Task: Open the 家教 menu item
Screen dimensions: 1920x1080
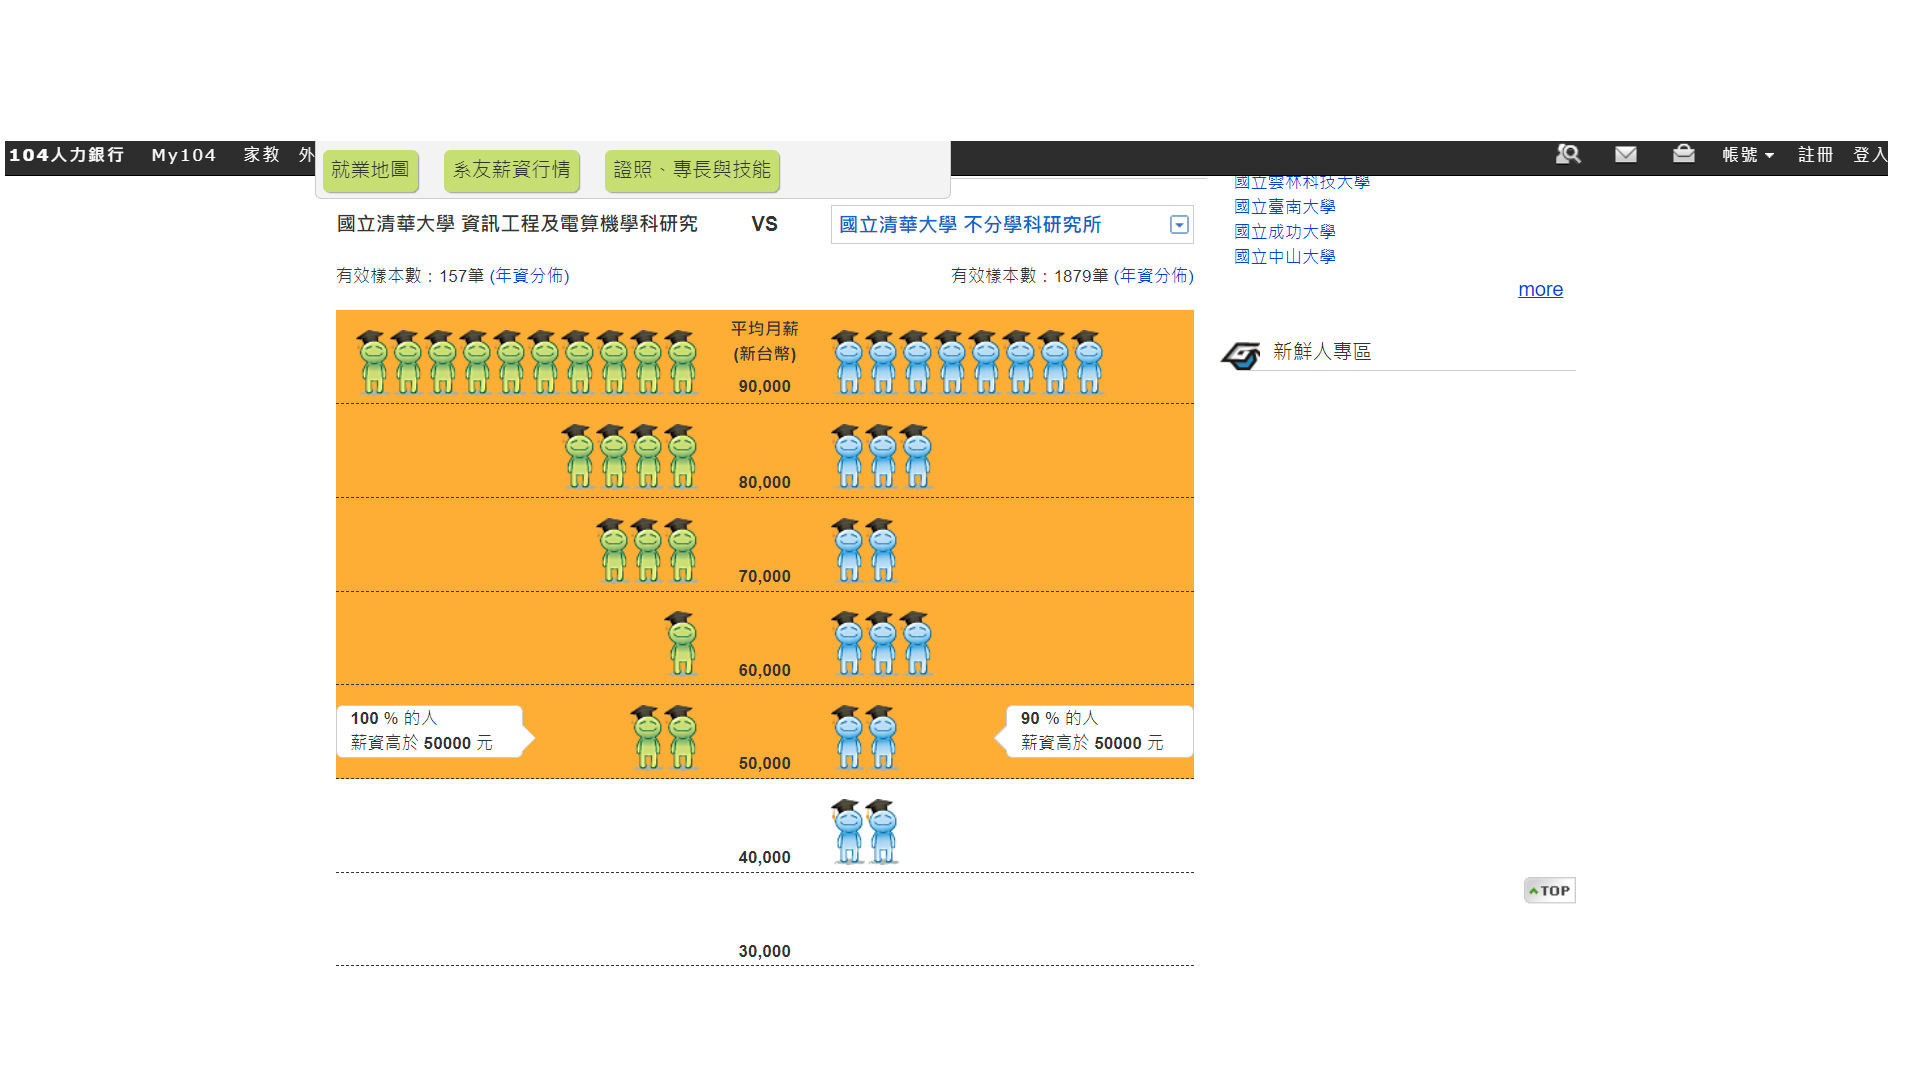Action: (x=262, y=155)
